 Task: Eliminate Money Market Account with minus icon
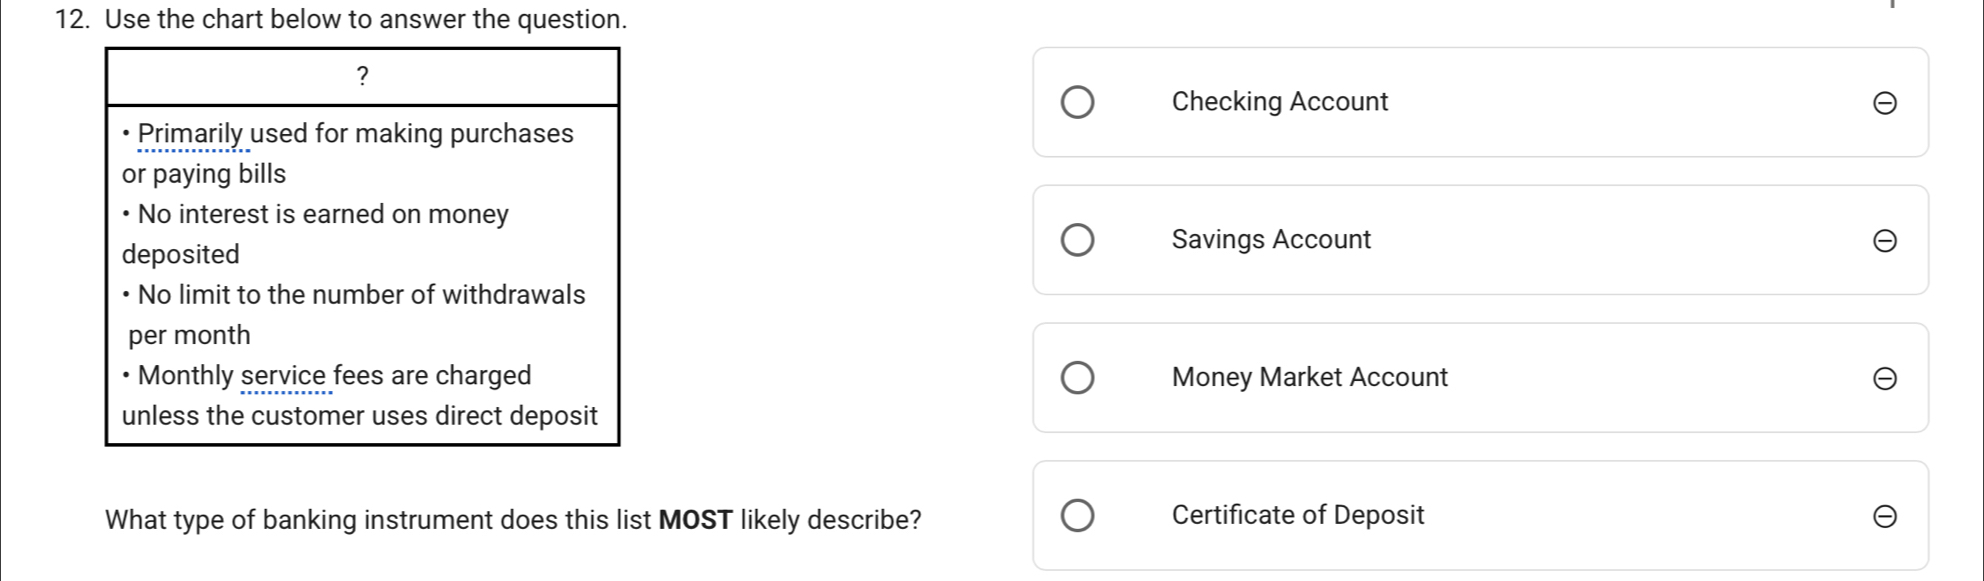pyautogui.click(x=1884, y=379)
